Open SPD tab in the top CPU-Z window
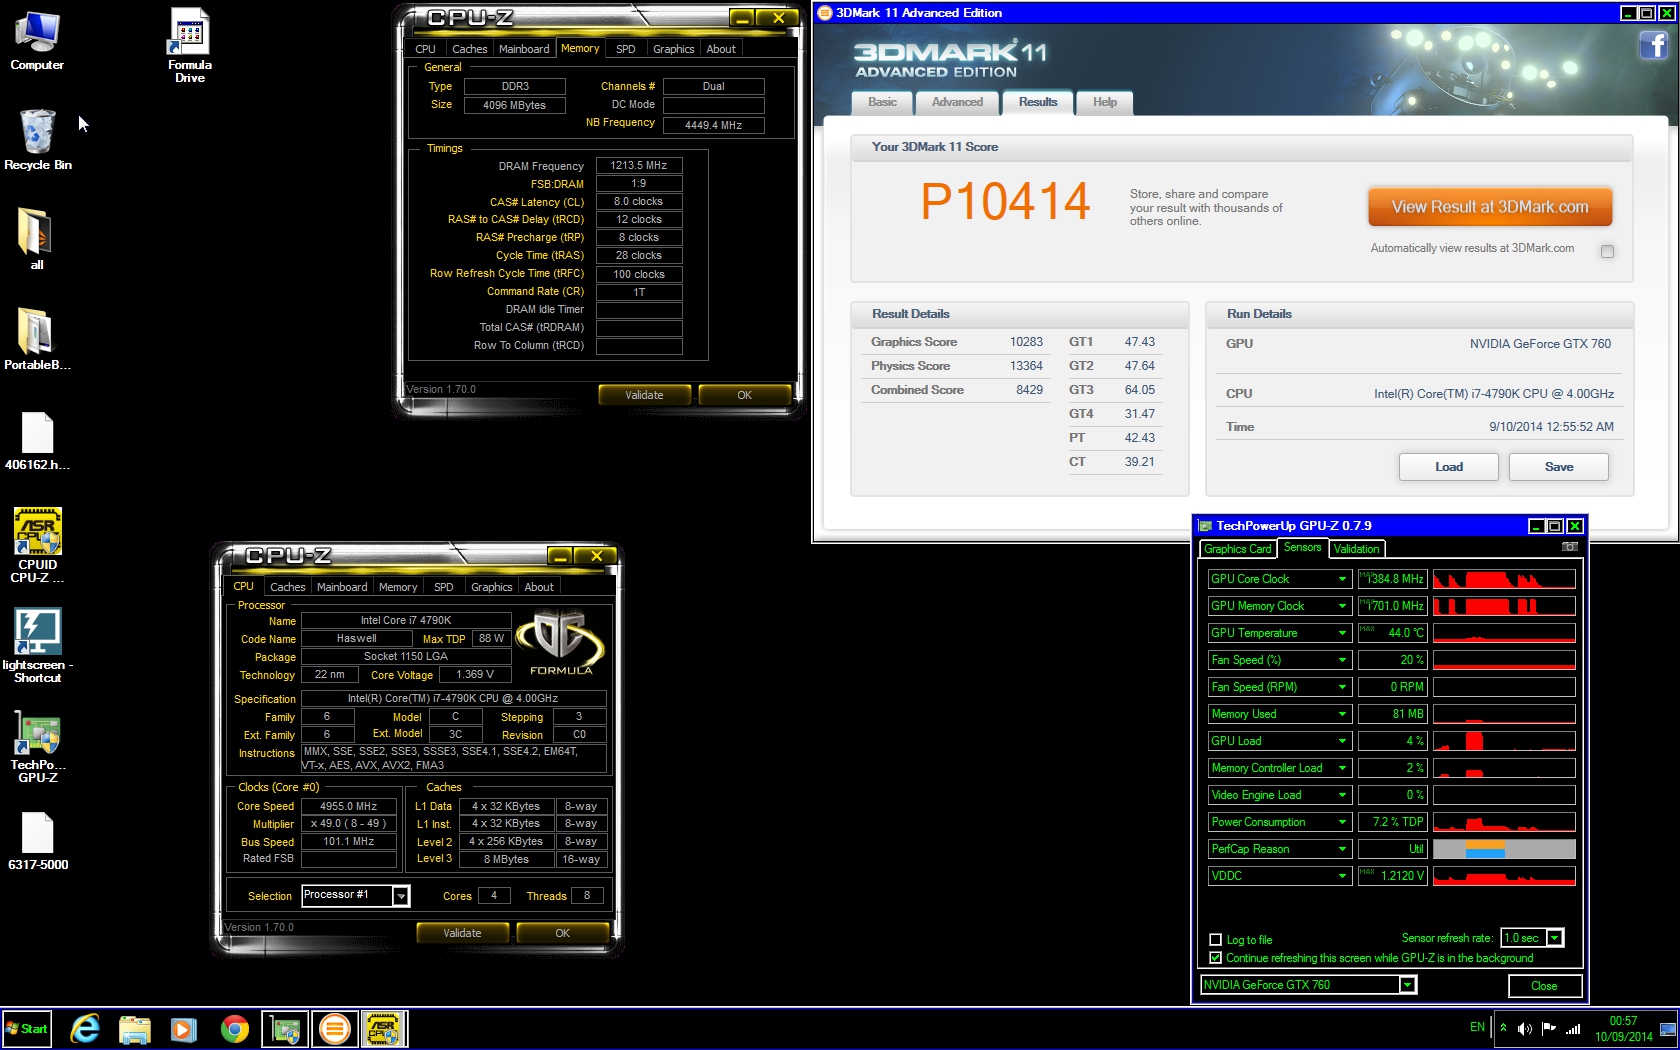Screen dimensions: 1680x1050 tap(625, 49)
